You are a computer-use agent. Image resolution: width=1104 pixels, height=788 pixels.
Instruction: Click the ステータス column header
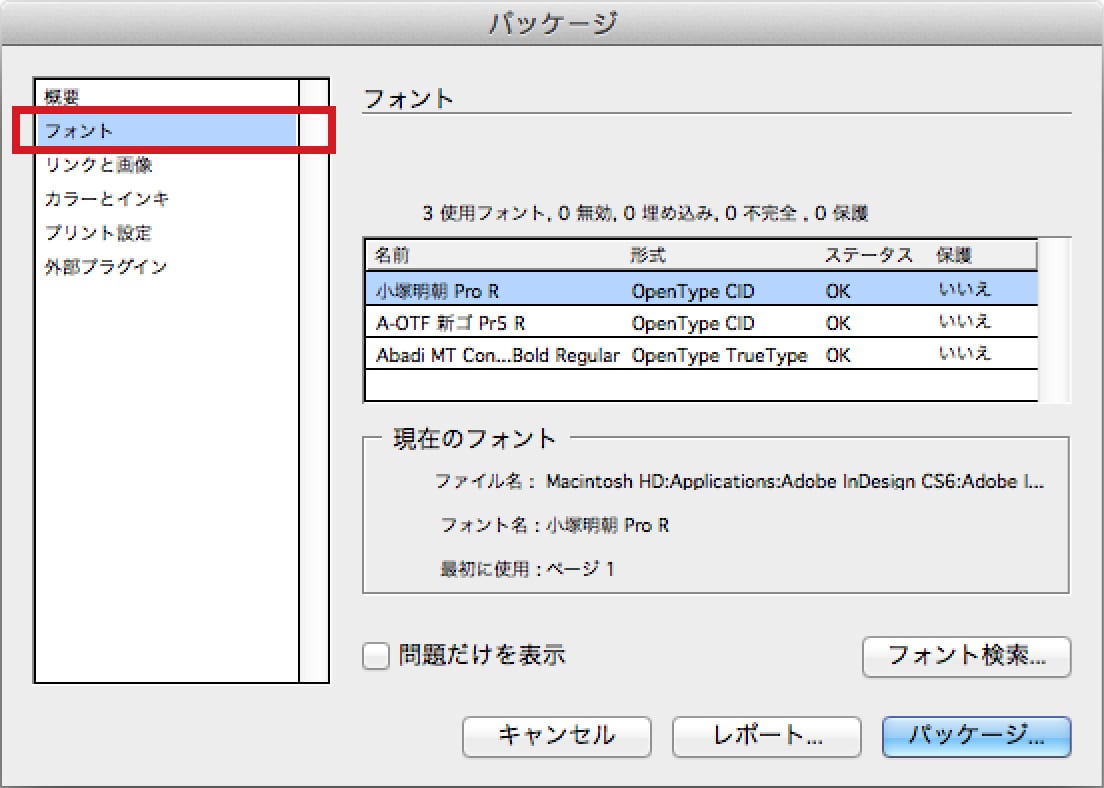point(872,255)
